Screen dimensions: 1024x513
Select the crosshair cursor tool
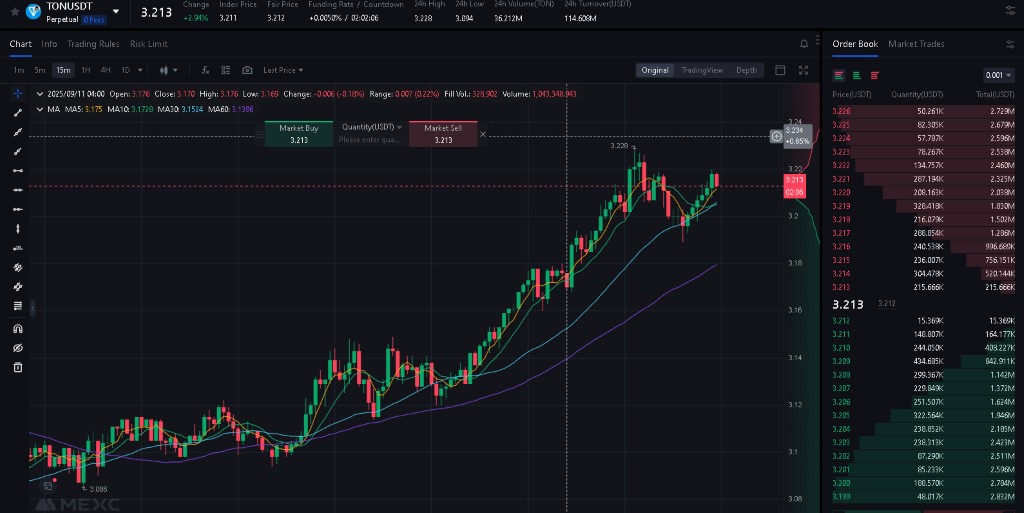click(x=18, y=93)
